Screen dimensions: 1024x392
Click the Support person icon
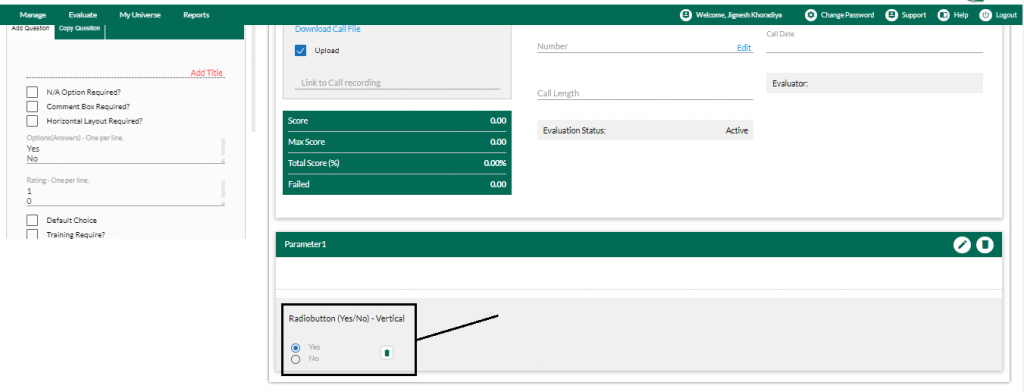[891, 14]
